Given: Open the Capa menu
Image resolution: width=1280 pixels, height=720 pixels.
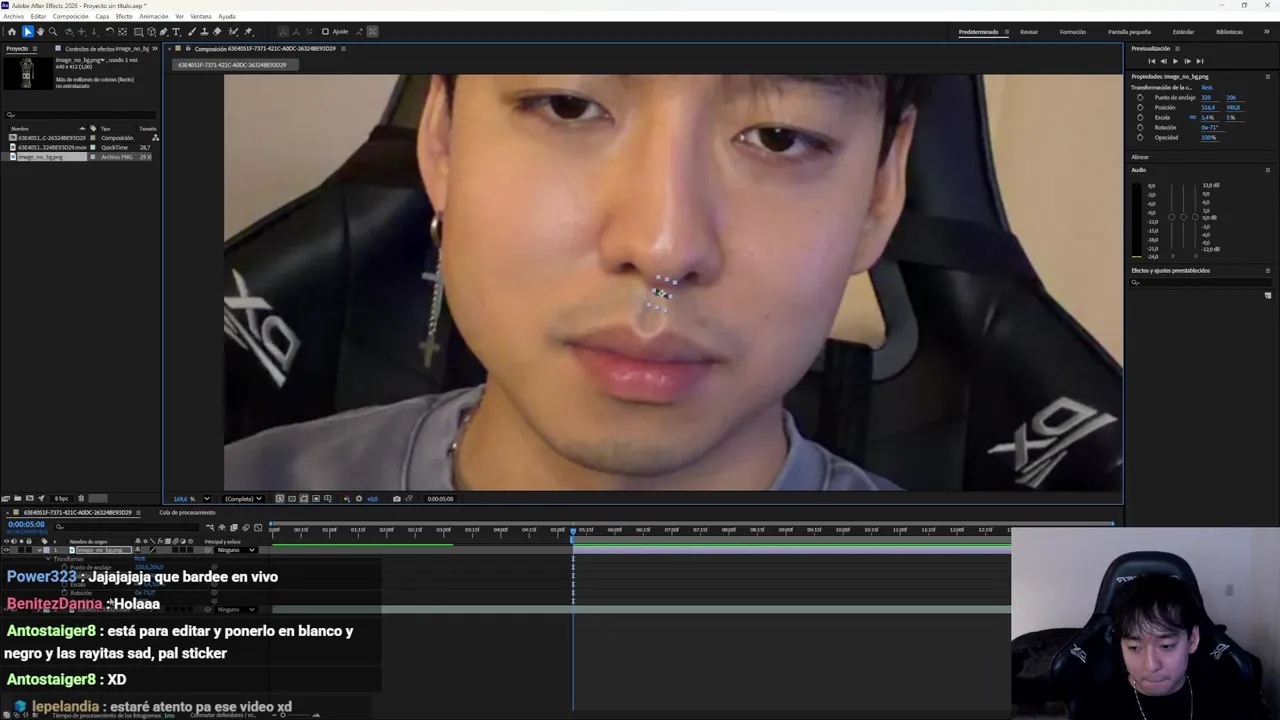Looking at the screenshot, I should pos(102,16).
